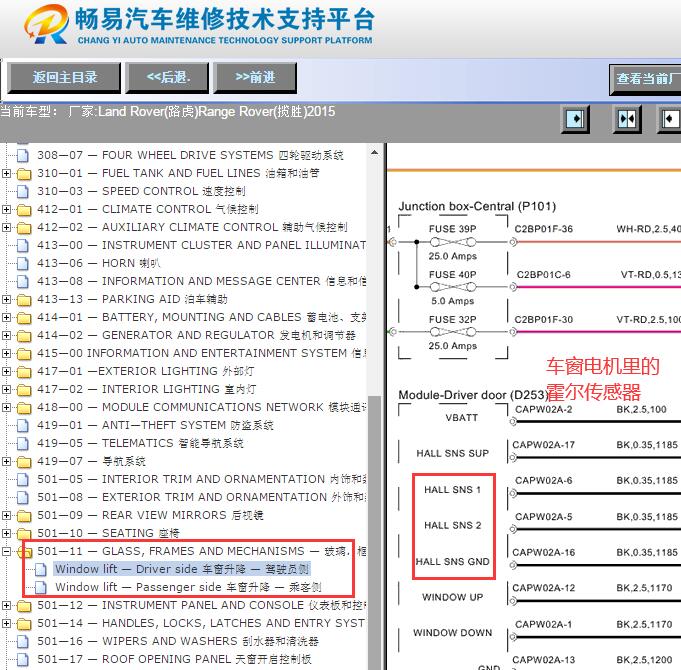The width and height of the screenshot is (681, 670).
Task: Click the HALL SNS GND pin label
Action: (x=452, y=561)
